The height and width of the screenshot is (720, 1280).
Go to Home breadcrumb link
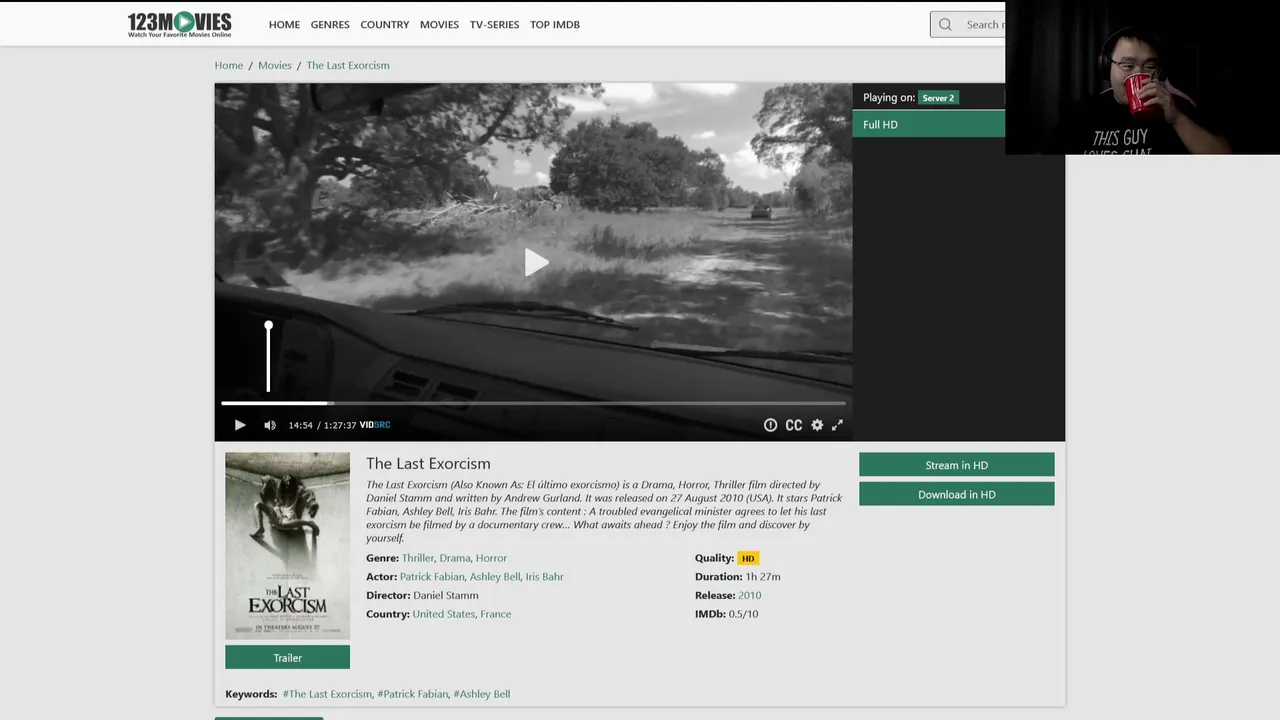click(229, 65)
